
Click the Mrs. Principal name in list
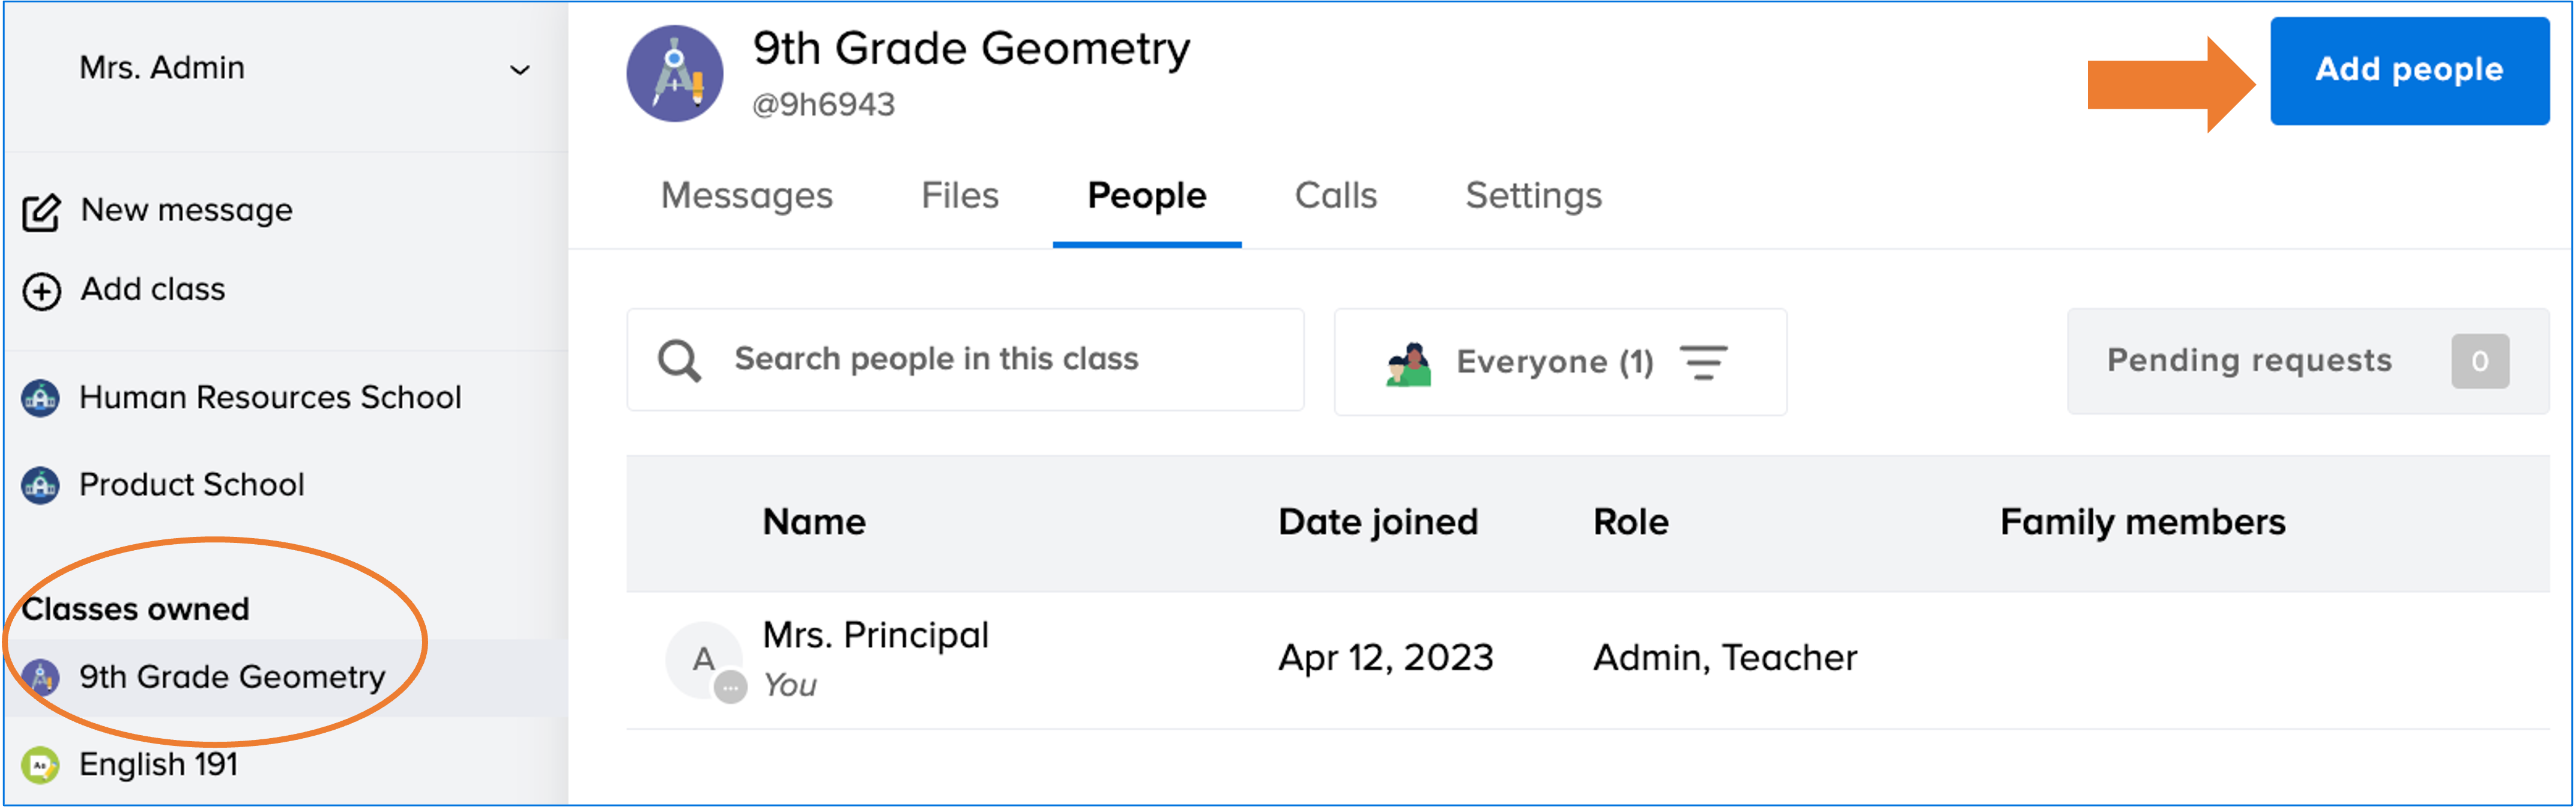(x=875, y=636)
